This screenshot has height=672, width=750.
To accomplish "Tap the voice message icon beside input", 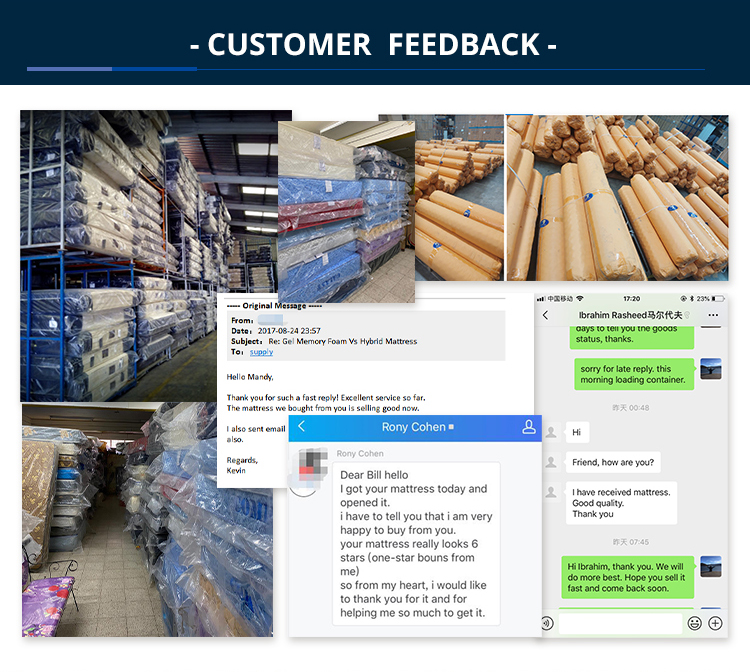I will [547, 623].
